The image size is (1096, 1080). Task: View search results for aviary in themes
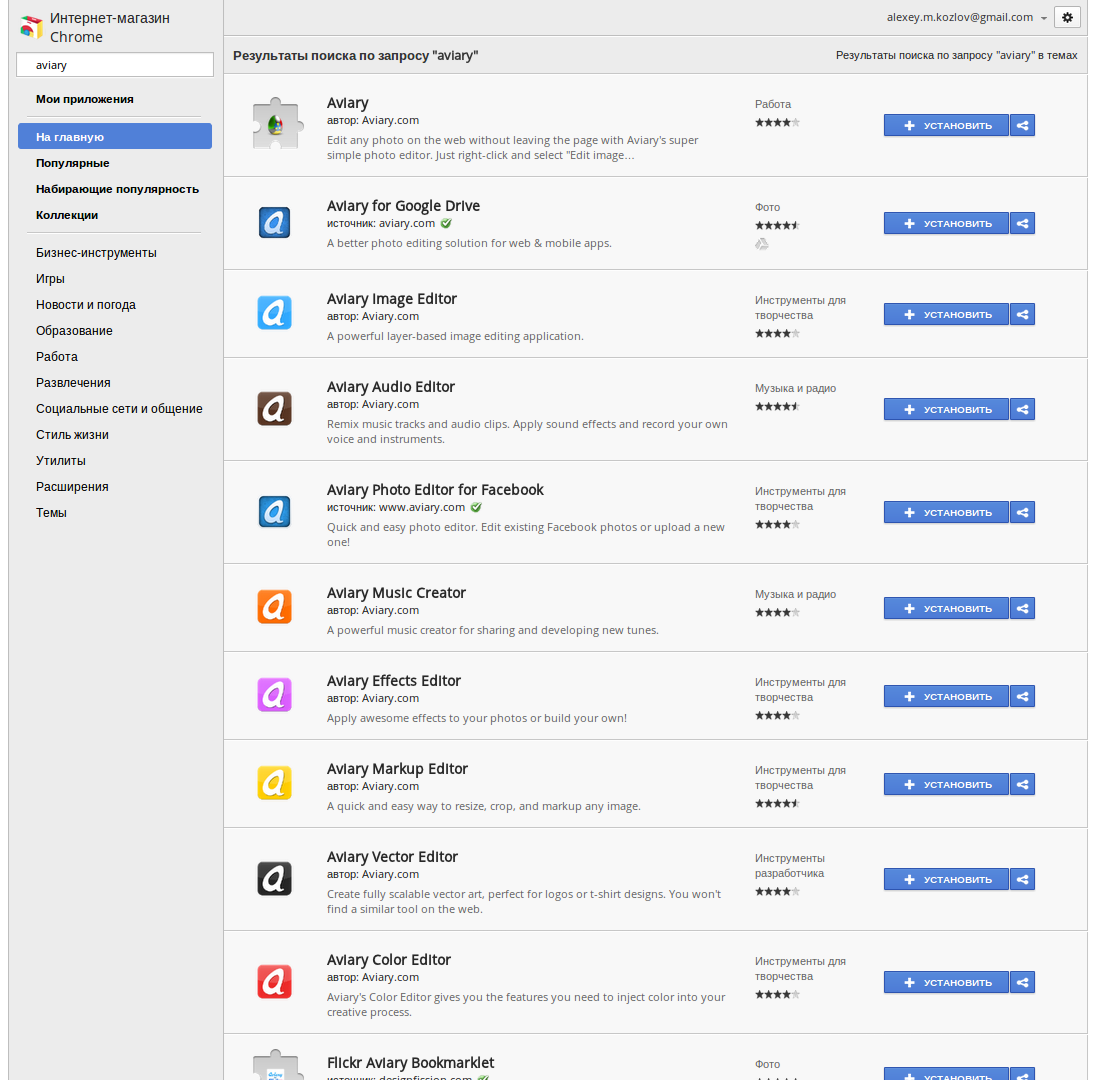click(x=956, y=56)
